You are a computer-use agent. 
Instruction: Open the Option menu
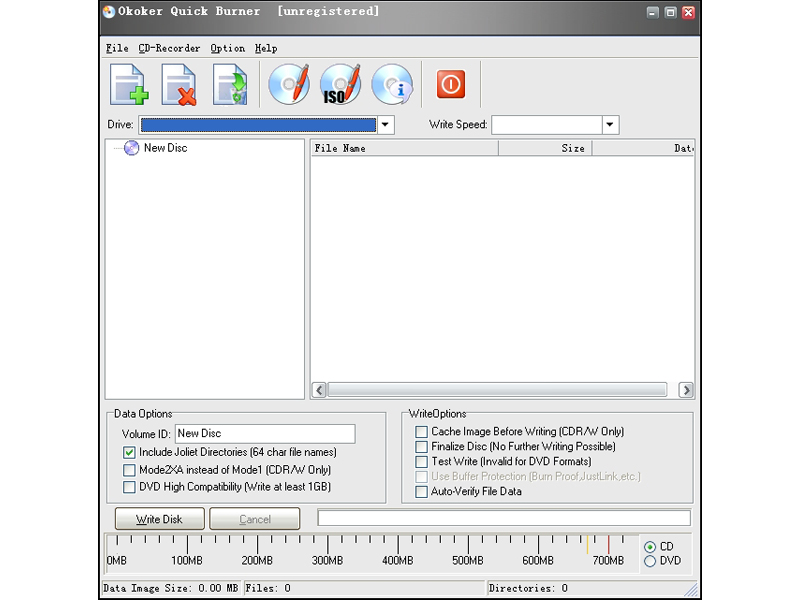pos(228,48)
